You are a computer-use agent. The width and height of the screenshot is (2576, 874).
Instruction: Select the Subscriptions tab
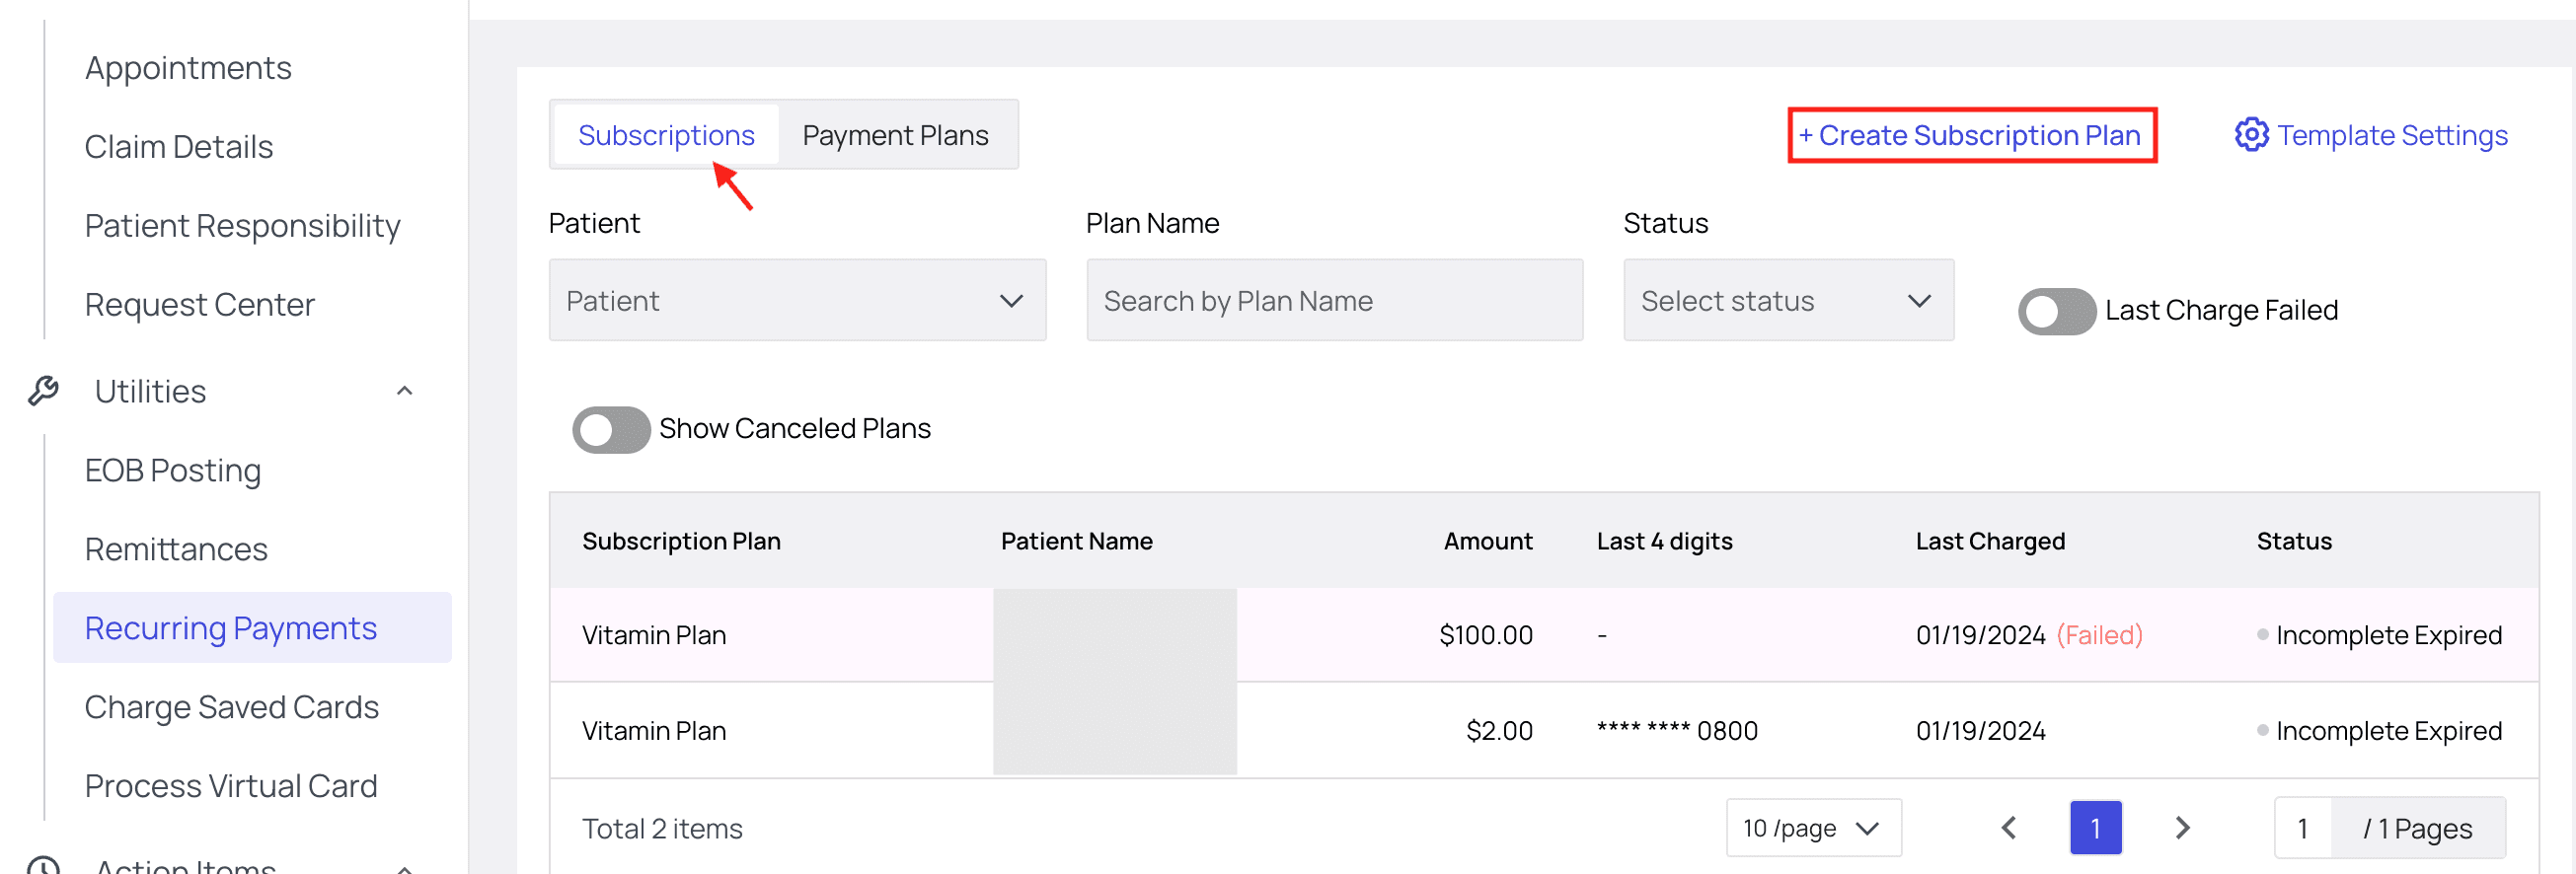pyautogui.click(x=666, y=135)
